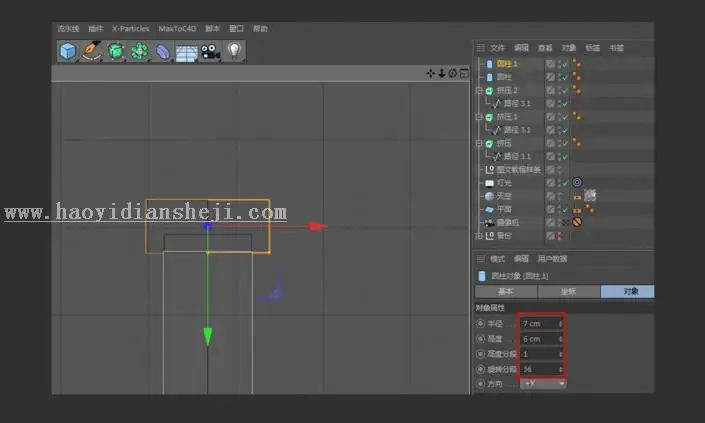Viewport: 705px width, 423px height.
Task: Click the viewport move/pan icon
Action: click(x=430, y=73)
